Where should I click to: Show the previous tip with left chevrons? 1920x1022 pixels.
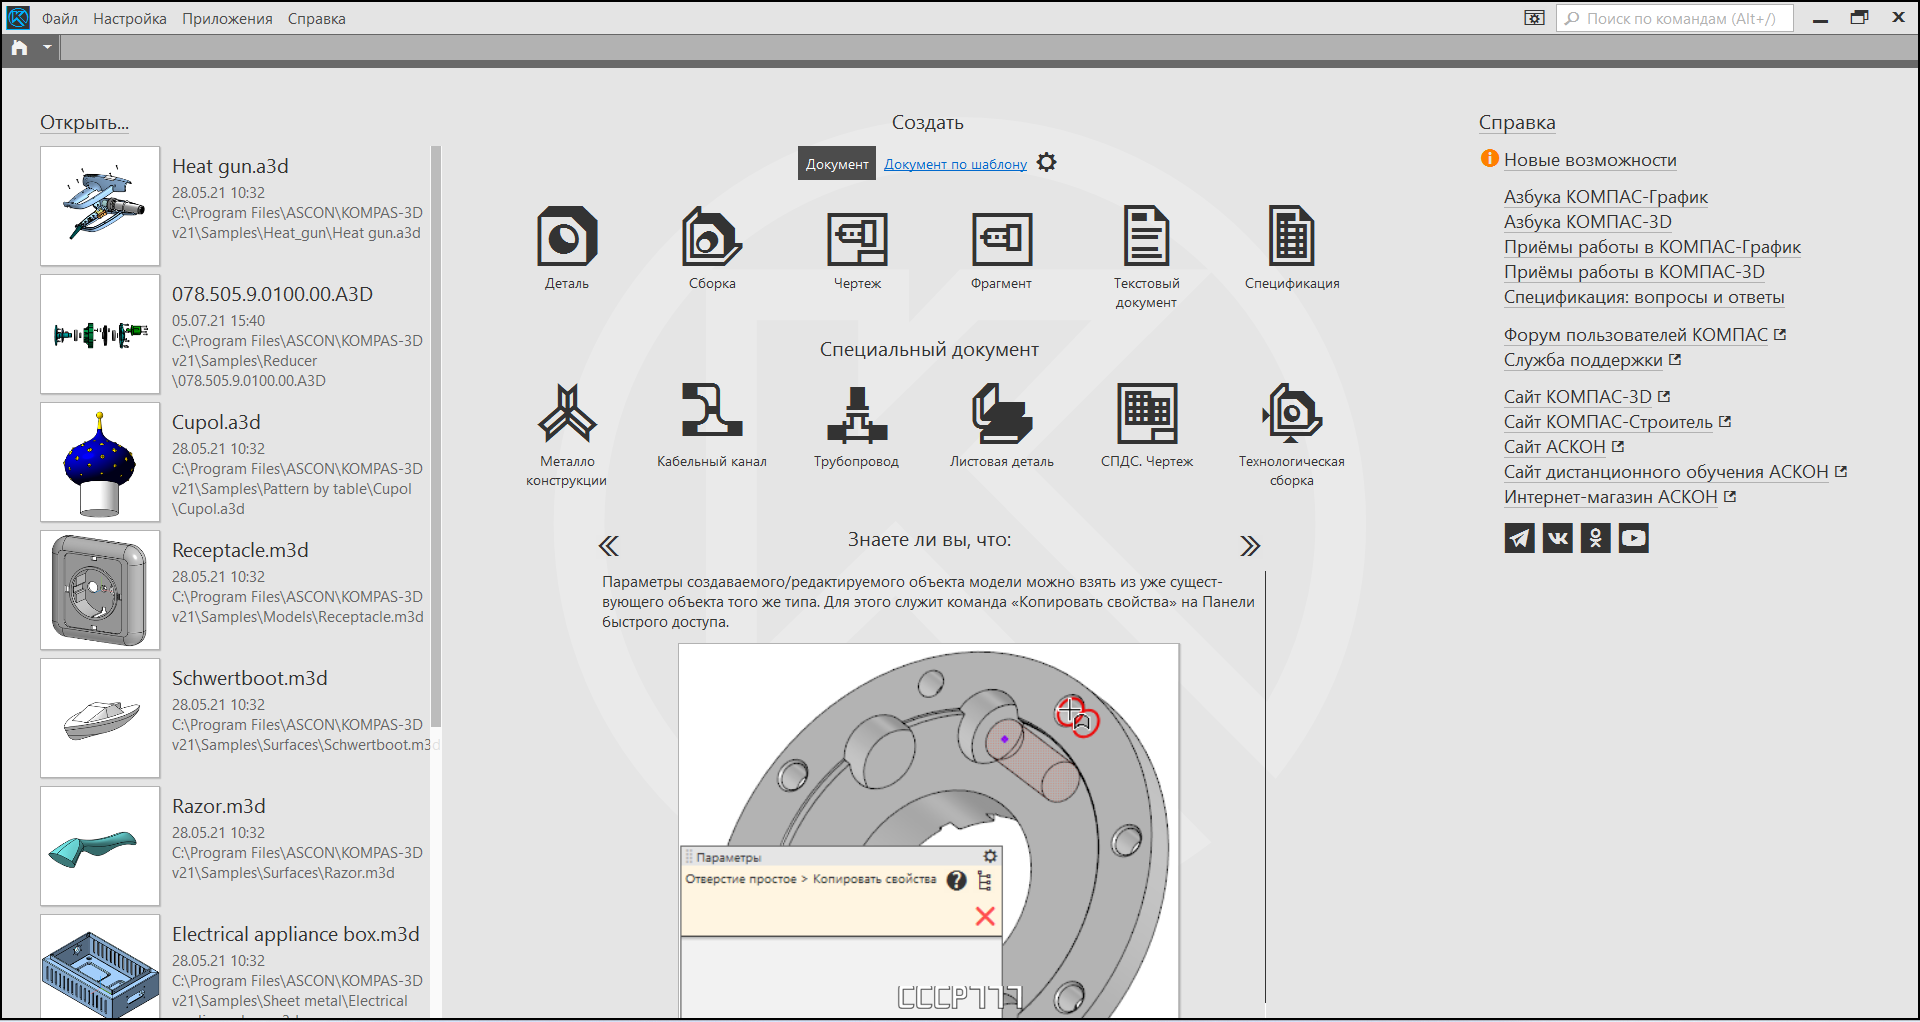click(609, 546)
